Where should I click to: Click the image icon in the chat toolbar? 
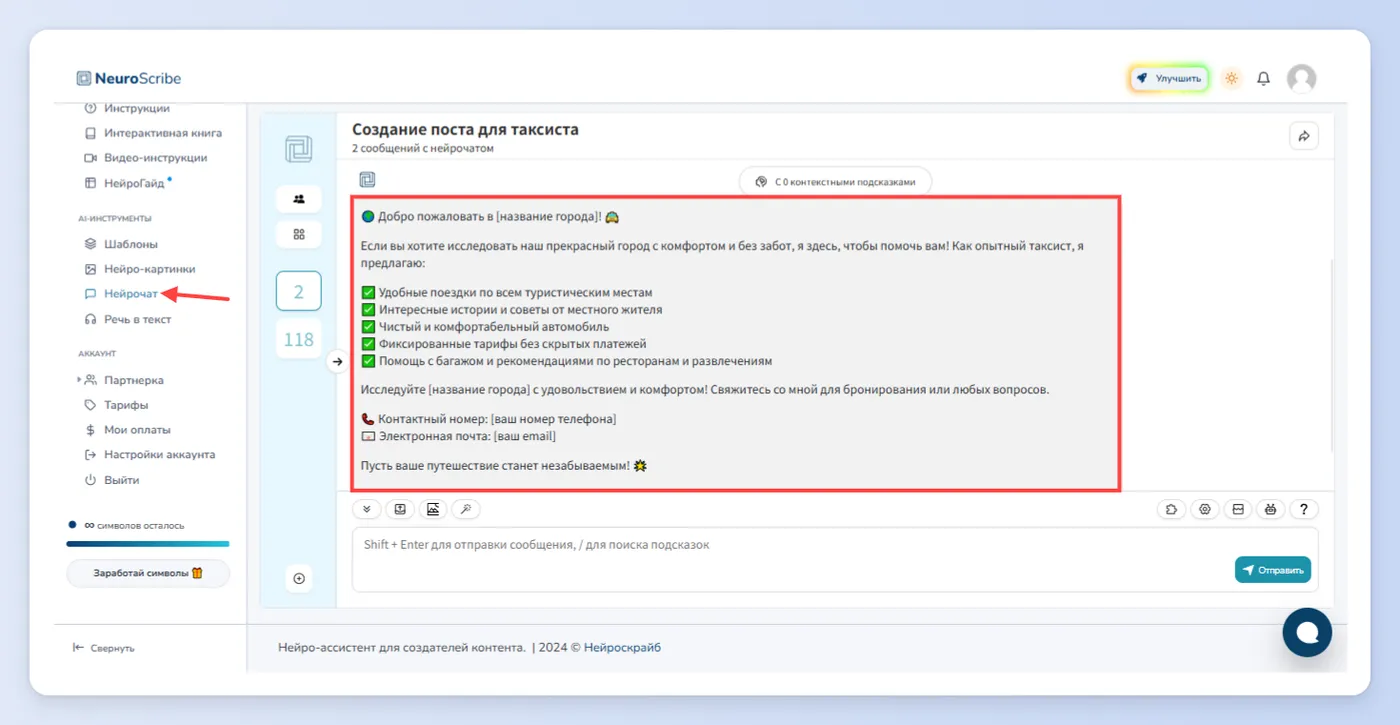[433, 509]
